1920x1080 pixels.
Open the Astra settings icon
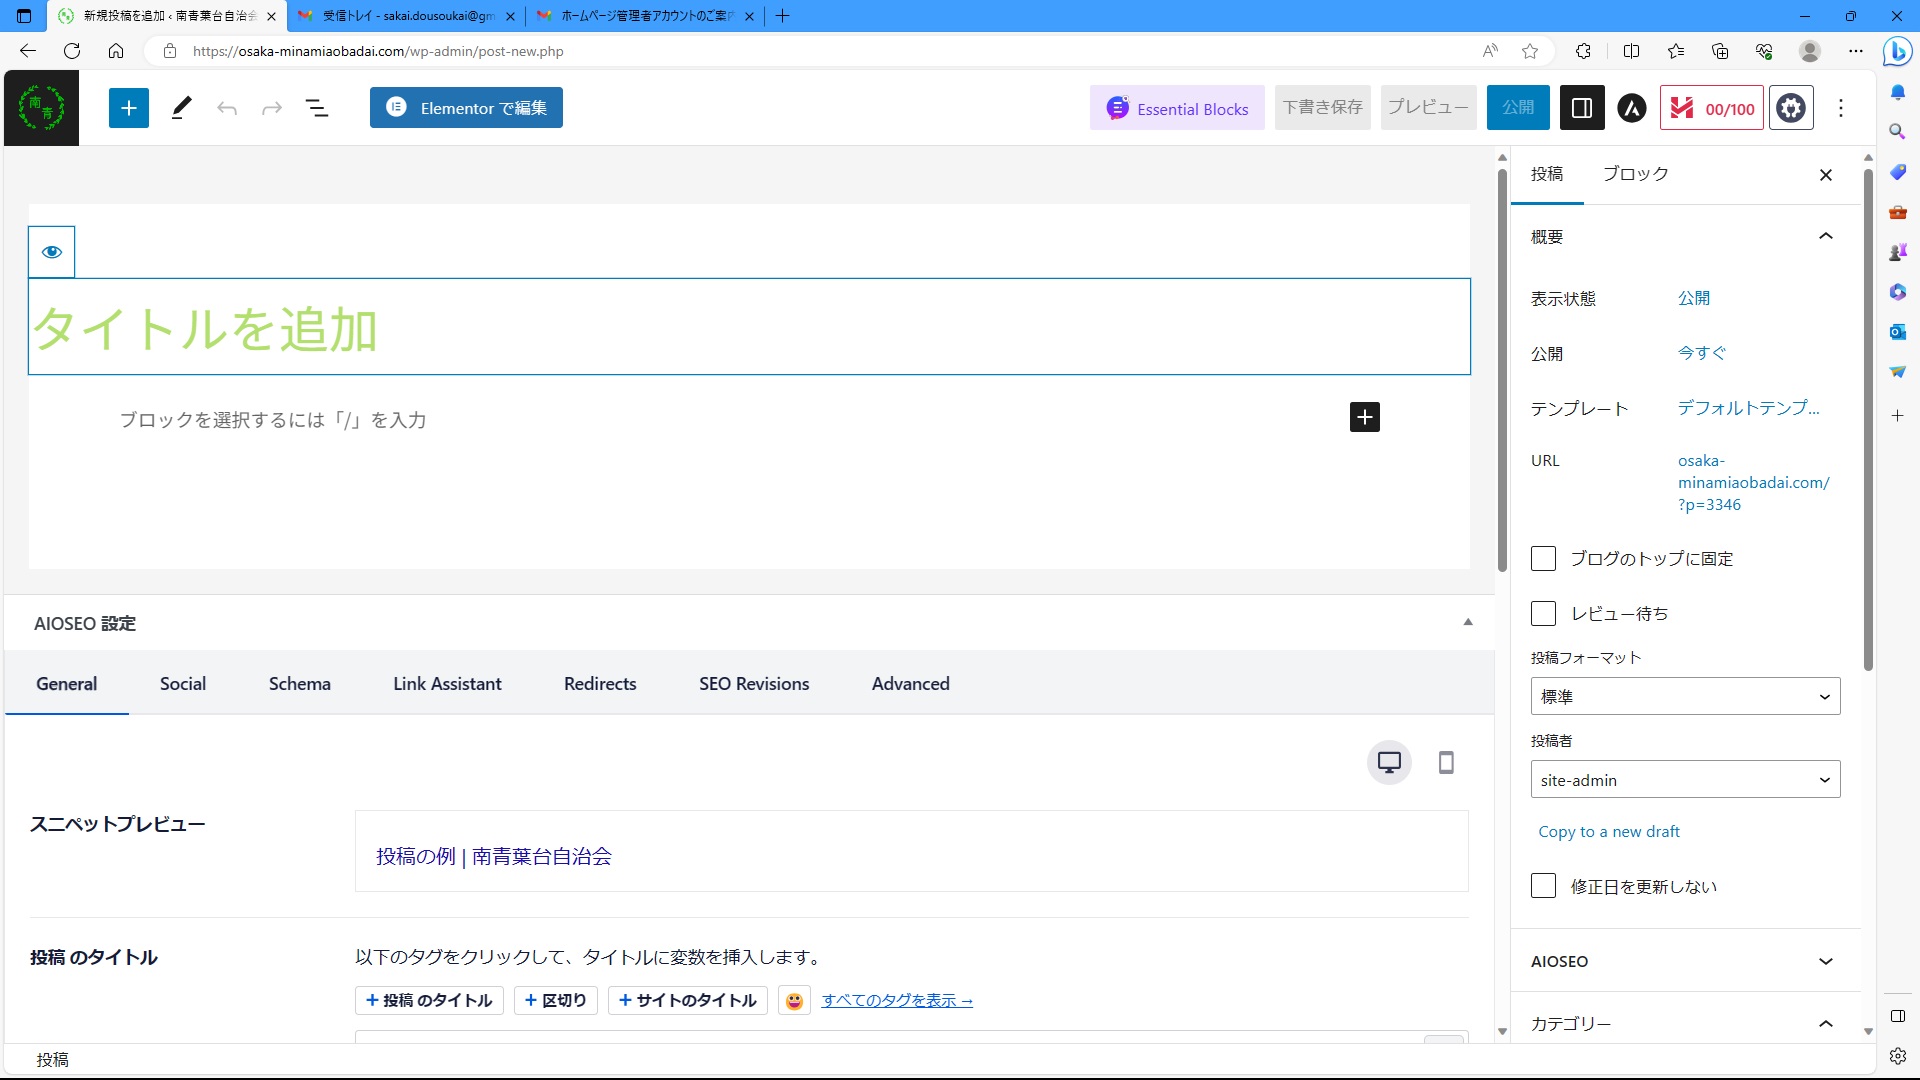tap(1631, 108)
